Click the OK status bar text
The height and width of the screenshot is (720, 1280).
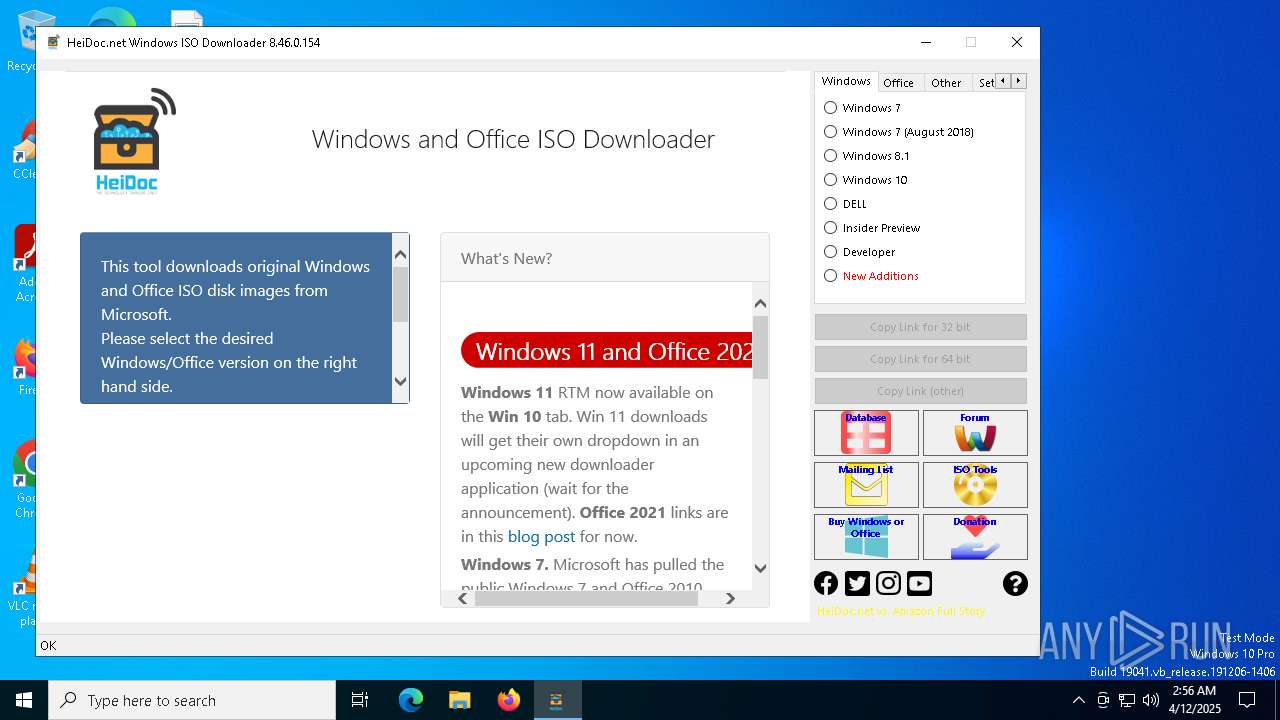tap(48, 646)
